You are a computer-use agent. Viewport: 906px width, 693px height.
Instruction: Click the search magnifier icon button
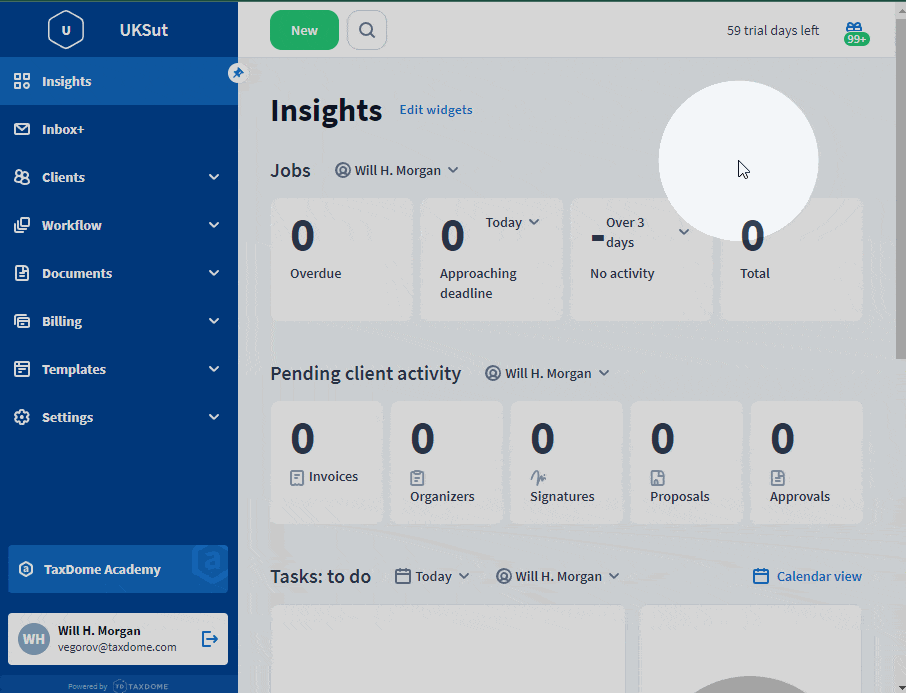coord(367,30)
